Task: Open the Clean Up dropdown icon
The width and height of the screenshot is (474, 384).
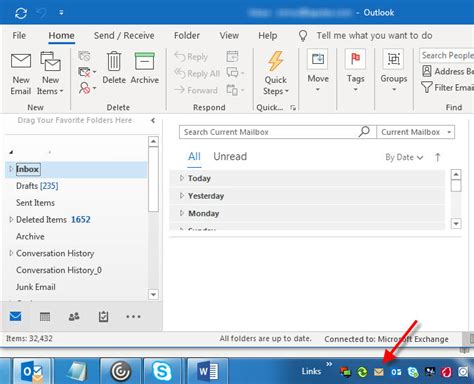Action: tap(87, 72)
